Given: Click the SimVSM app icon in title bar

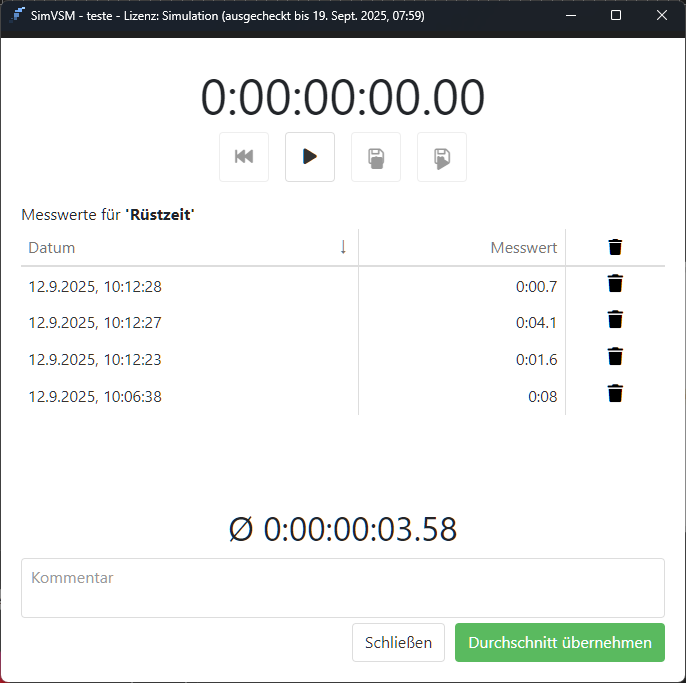Looking at the screenshot, I should (18, 15).
